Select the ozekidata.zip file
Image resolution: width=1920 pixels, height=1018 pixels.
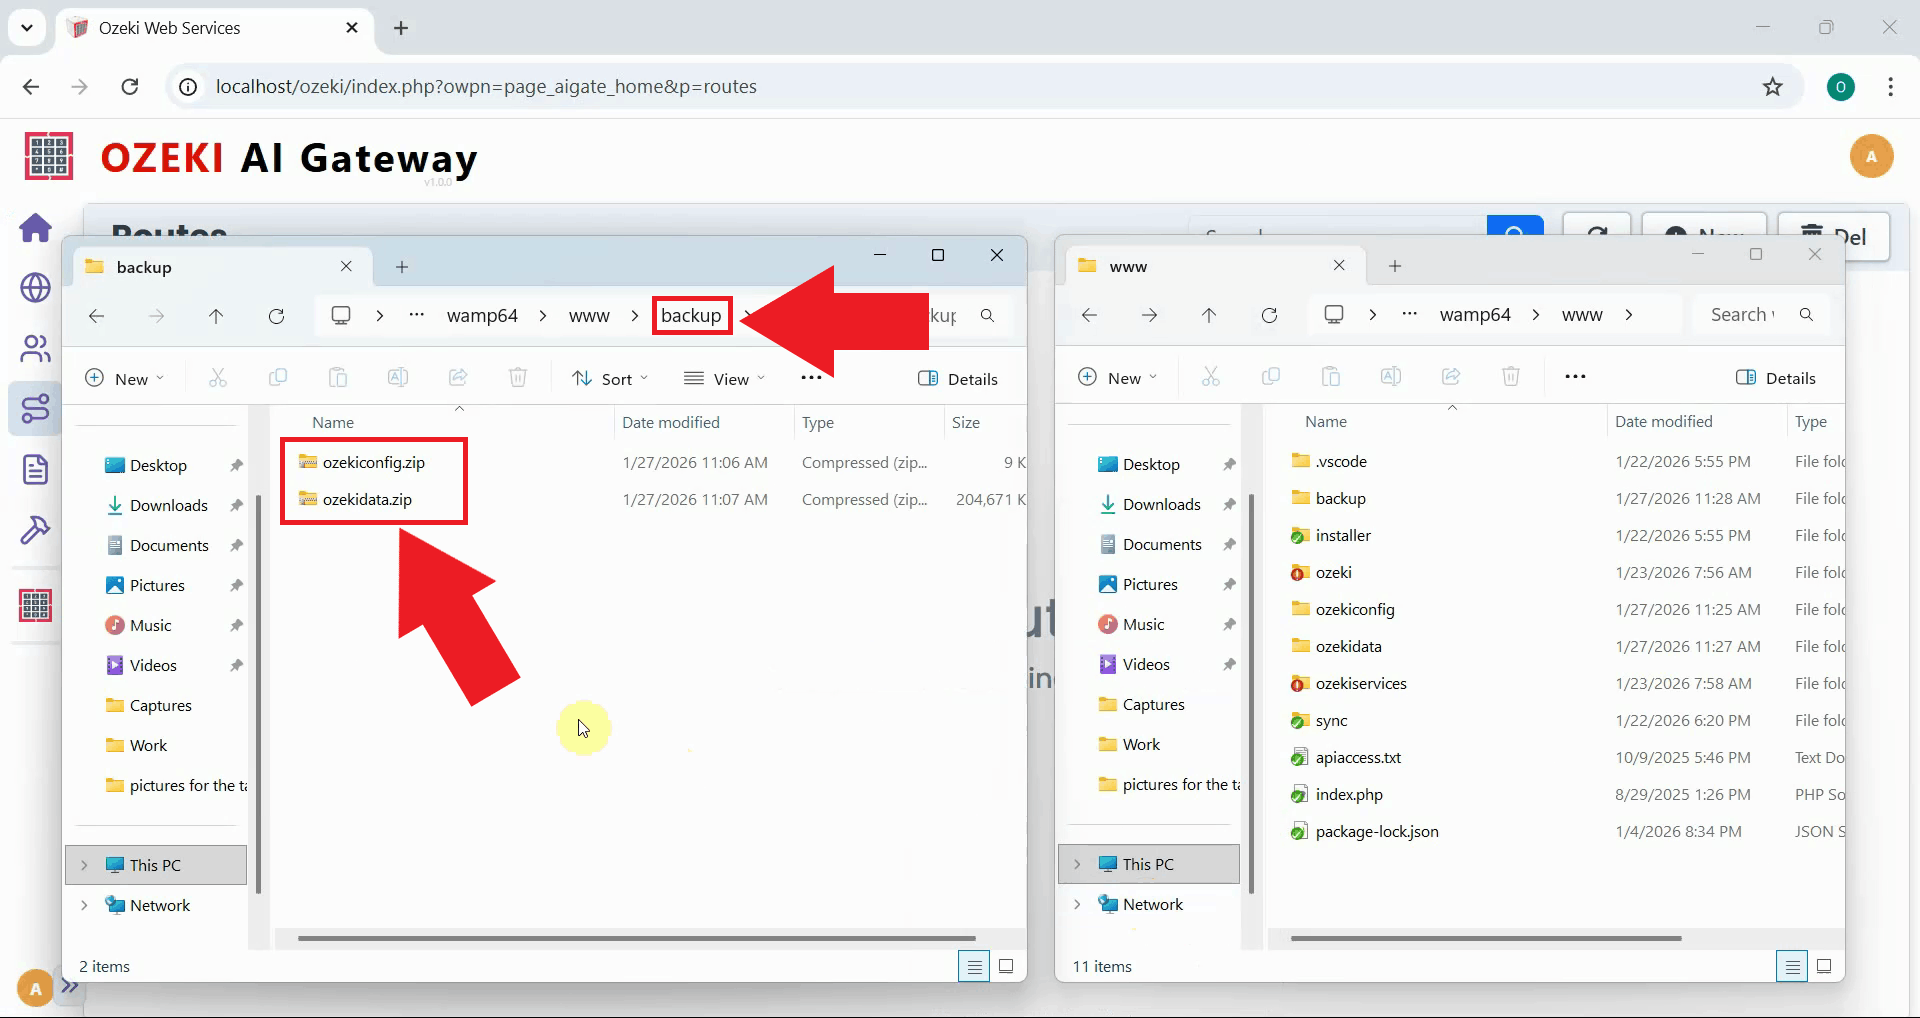pyautogui.click(x=367, y=500)
